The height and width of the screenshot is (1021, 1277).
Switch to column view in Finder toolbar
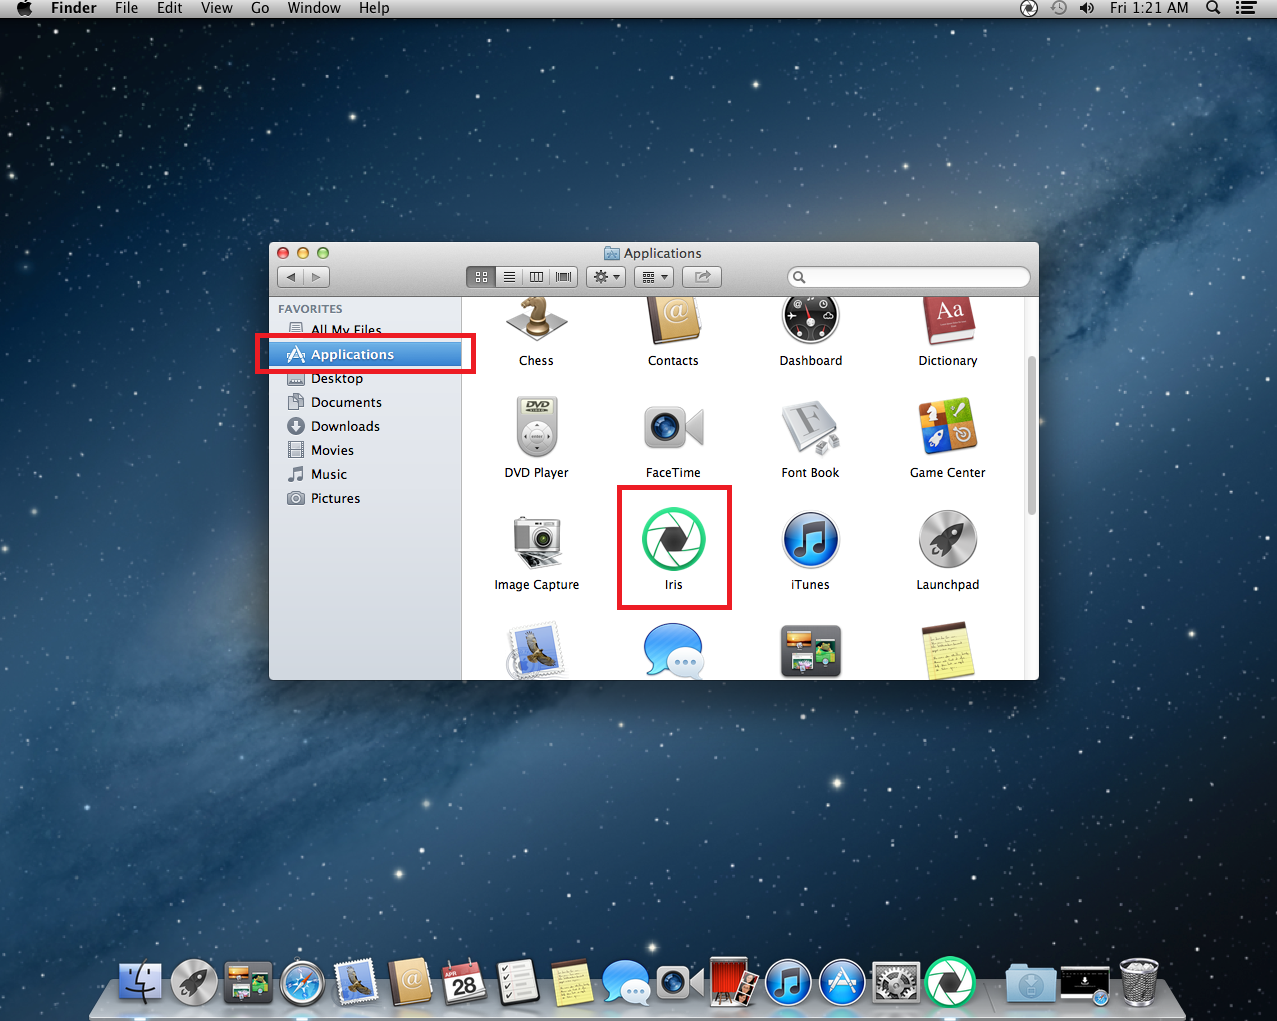pyautogui.click(x=536, y=277)
